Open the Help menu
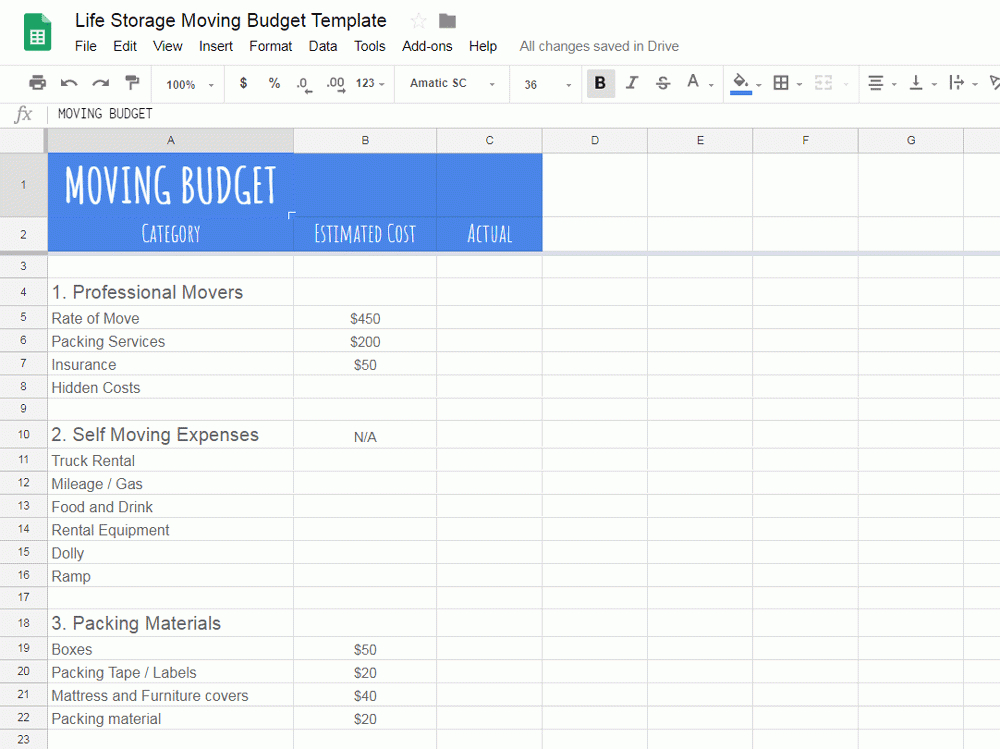The image size is (1000, 749). [483, 46]
